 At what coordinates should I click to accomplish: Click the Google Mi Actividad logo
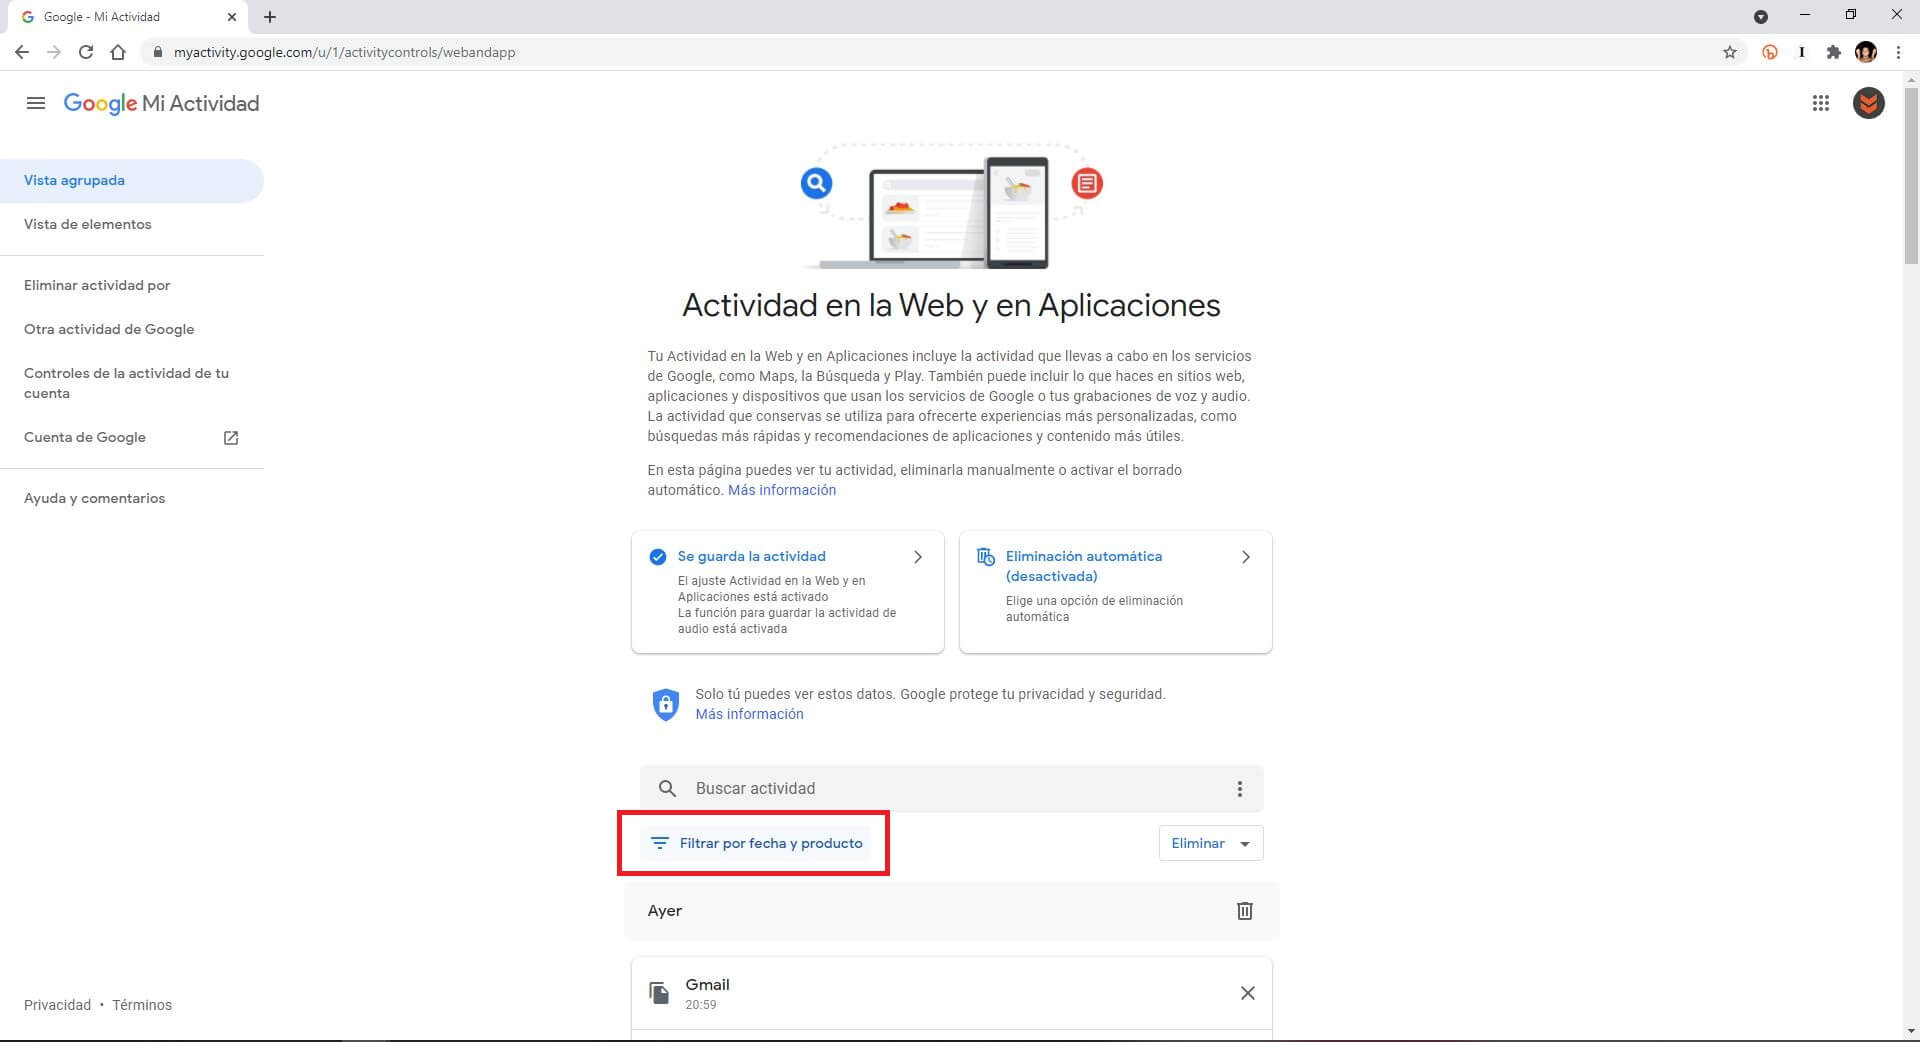point(161,104)
